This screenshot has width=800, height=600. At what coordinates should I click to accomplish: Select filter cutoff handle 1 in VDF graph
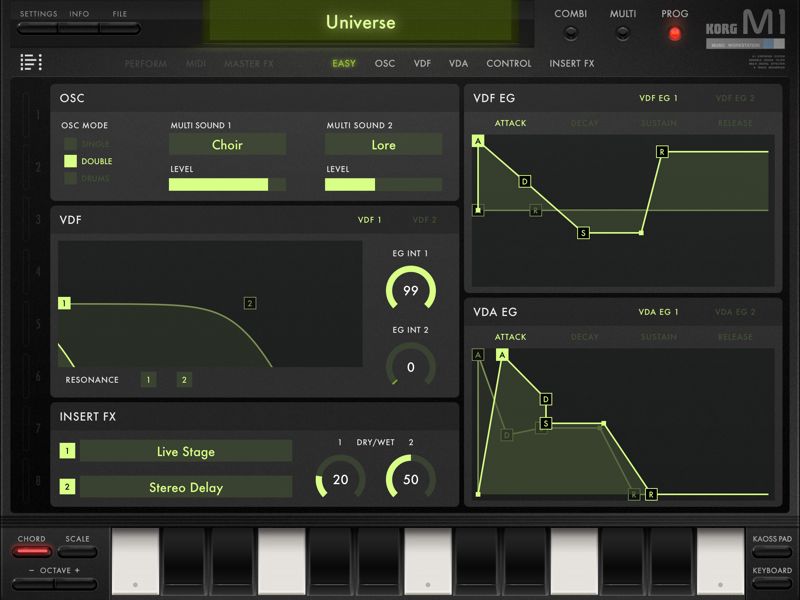click(x=64, y=304)
